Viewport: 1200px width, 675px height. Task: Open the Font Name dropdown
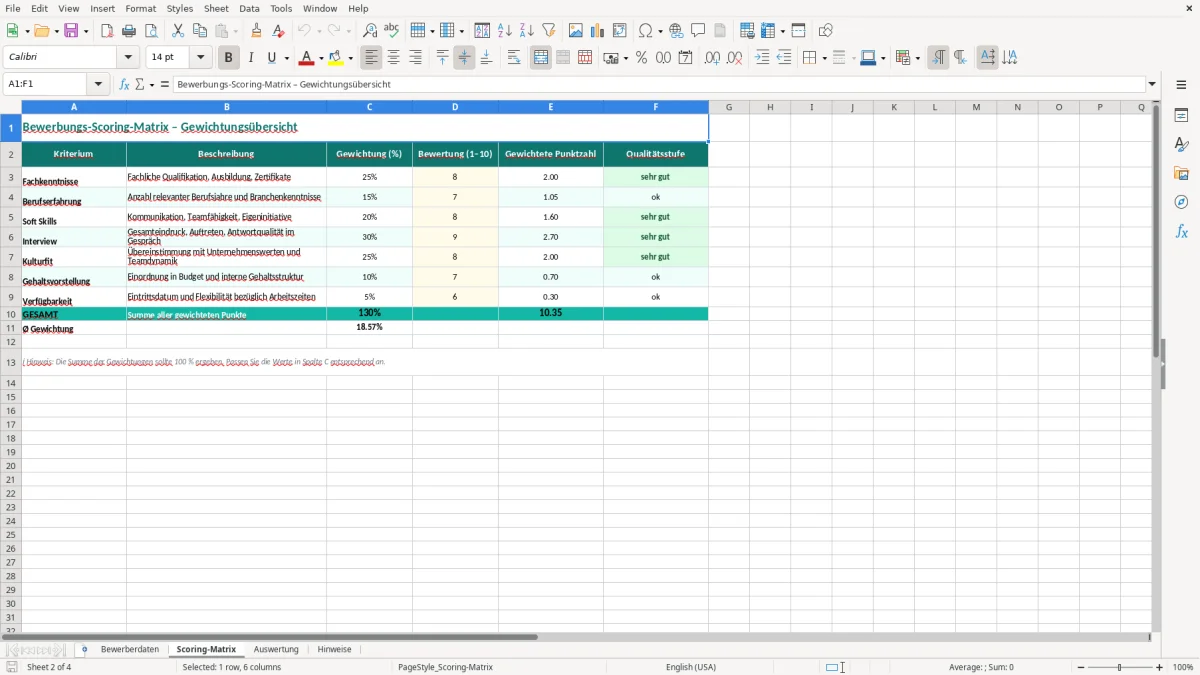128,58
